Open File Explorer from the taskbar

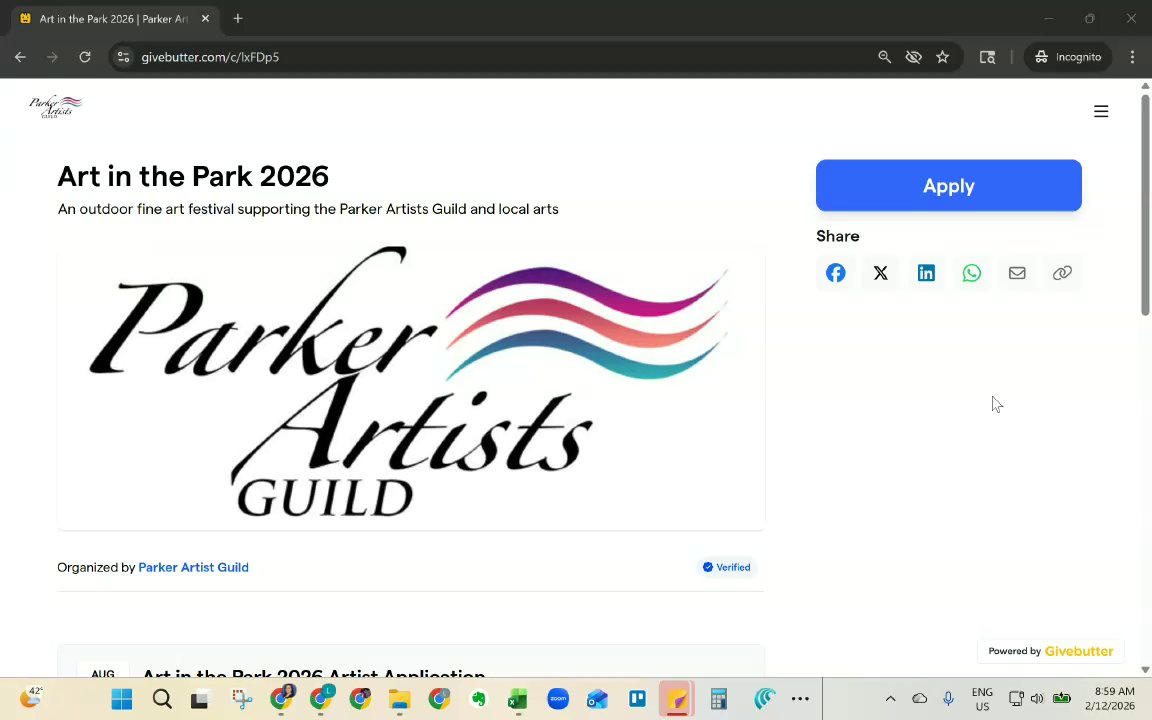tap(399, 699)
